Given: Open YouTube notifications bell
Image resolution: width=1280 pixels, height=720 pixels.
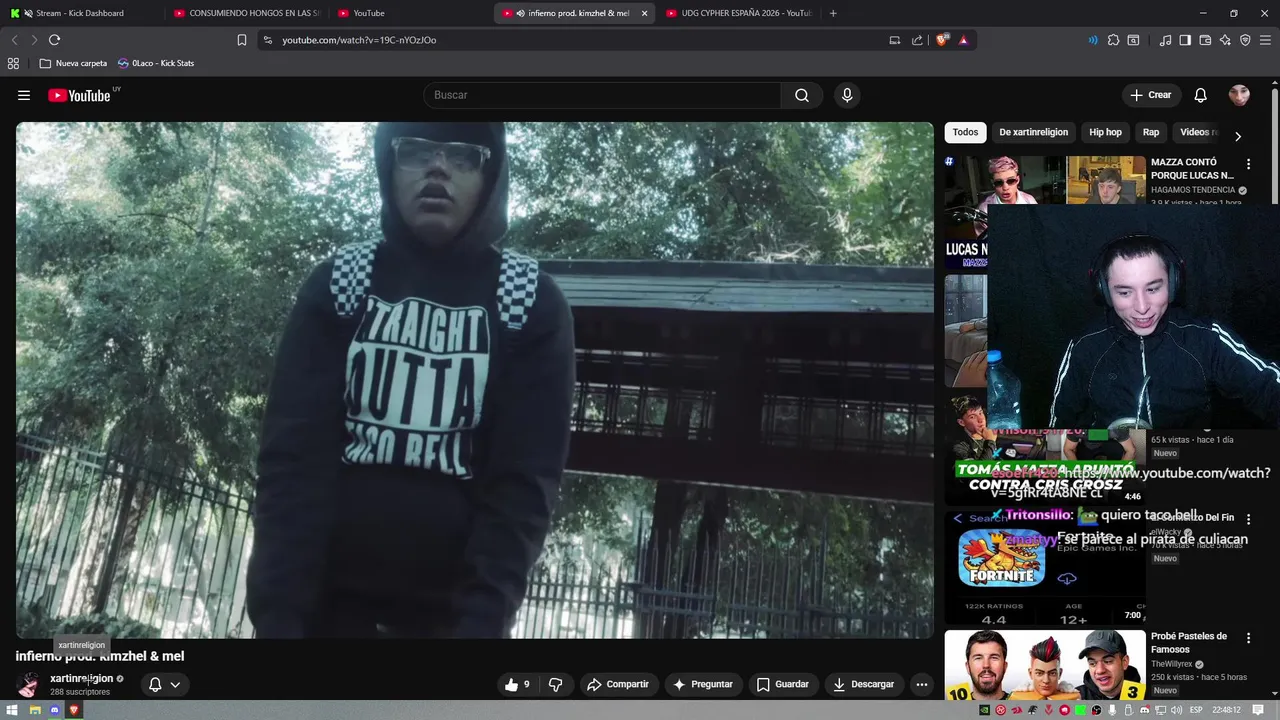Looking at the screenshot, I should [1200, 95].
